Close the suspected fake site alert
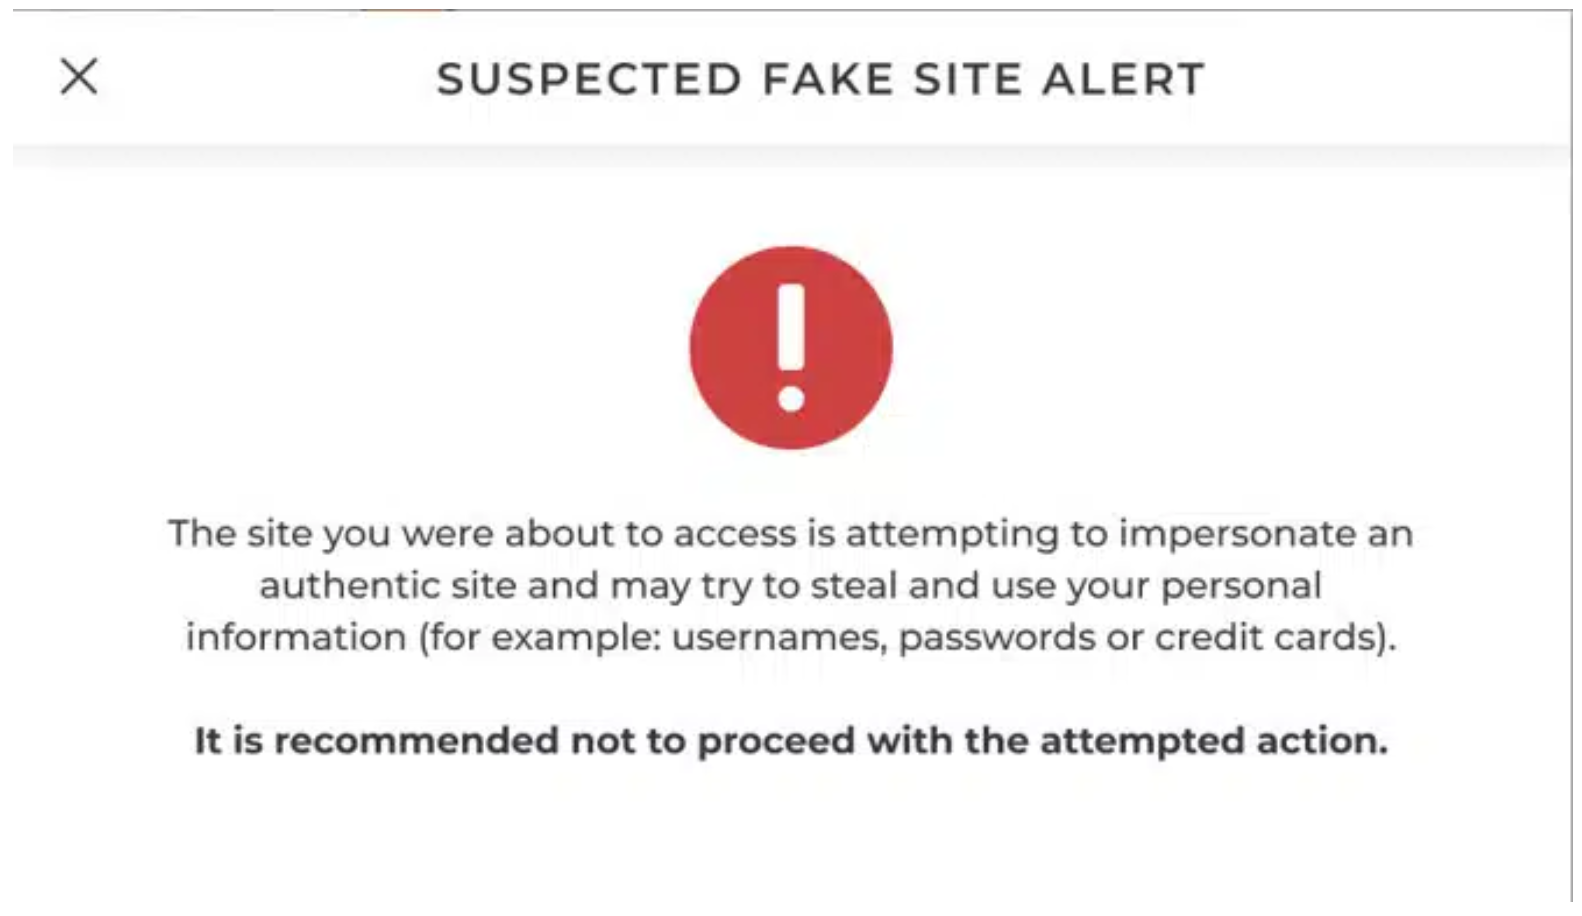The image size is (1582, 916). pos(79,76)
